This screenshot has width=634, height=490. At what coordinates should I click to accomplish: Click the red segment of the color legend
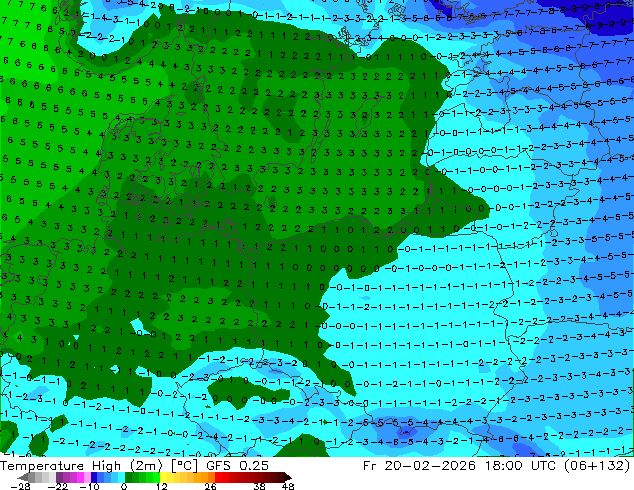pyautogui.click(x=222, y=477)
